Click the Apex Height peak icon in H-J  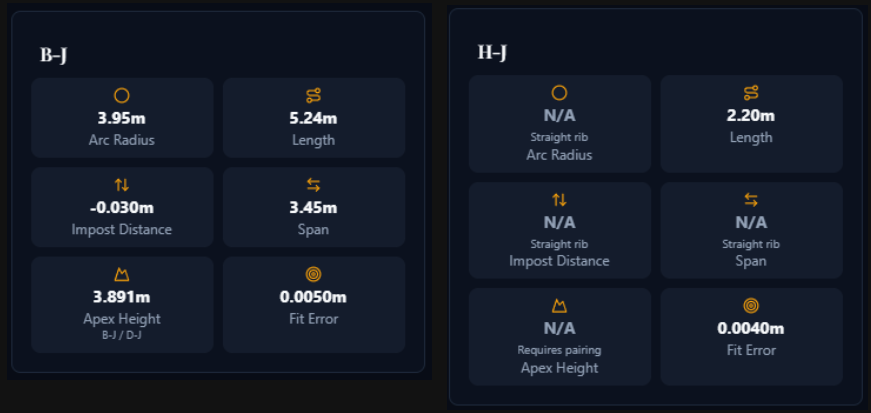(x=559, y=306)
